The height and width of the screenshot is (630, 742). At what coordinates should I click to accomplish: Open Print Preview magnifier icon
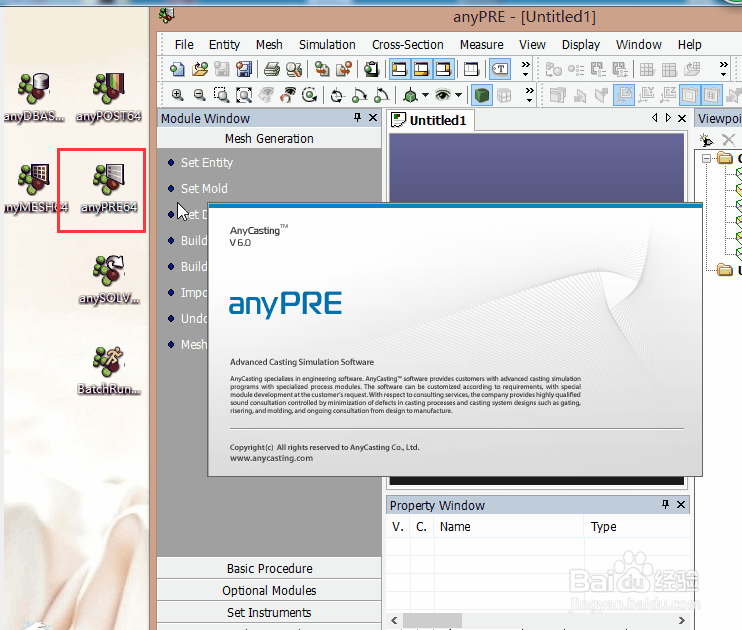294,70
